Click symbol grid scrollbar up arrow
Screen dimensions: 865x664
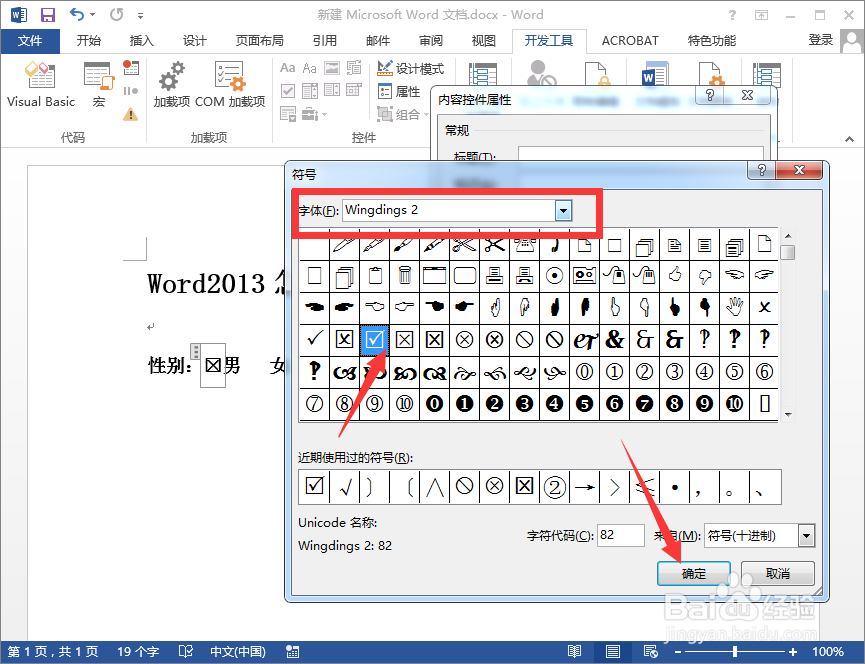(788, 236)
